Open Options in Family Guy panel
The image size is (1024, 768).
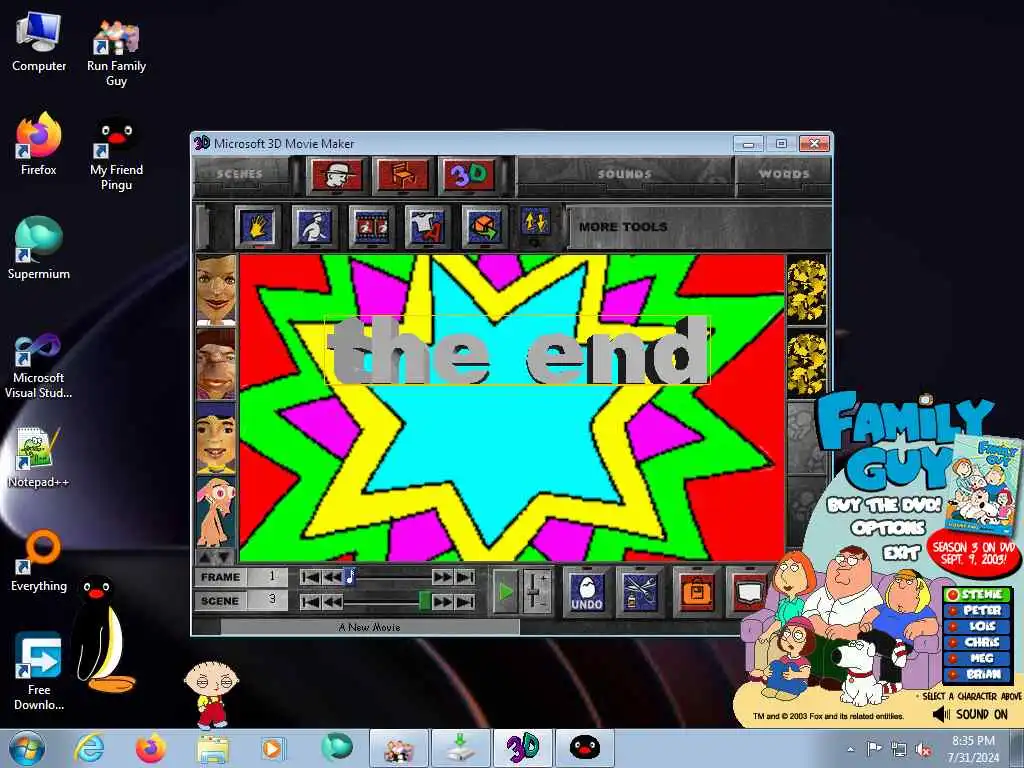click(x=888, y=528)
